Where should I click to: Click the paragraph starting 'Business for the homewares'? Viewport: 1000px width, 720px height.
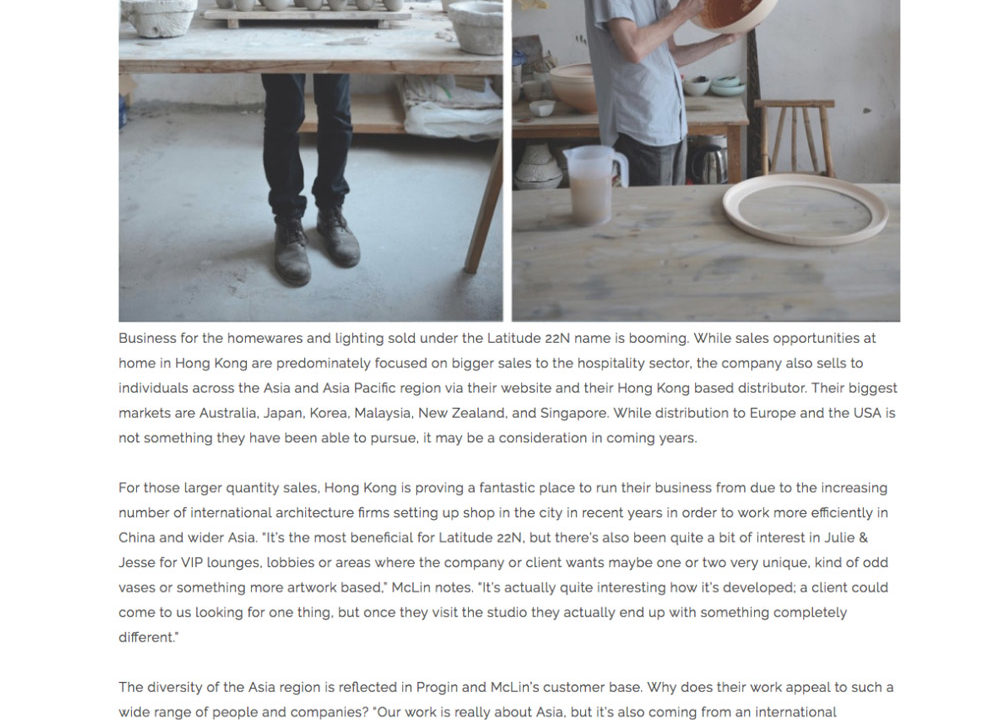point(508,388)
